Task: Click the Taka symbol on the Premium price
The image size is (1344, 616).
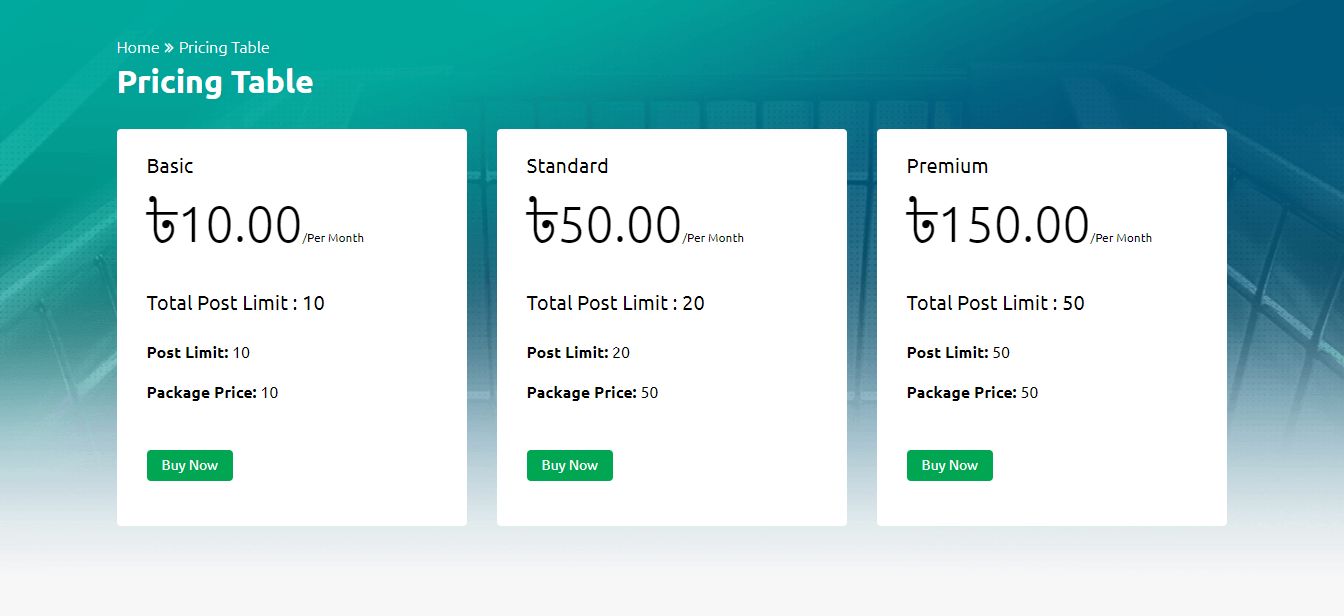Action: pyautogui.click(x=922, y=222)
